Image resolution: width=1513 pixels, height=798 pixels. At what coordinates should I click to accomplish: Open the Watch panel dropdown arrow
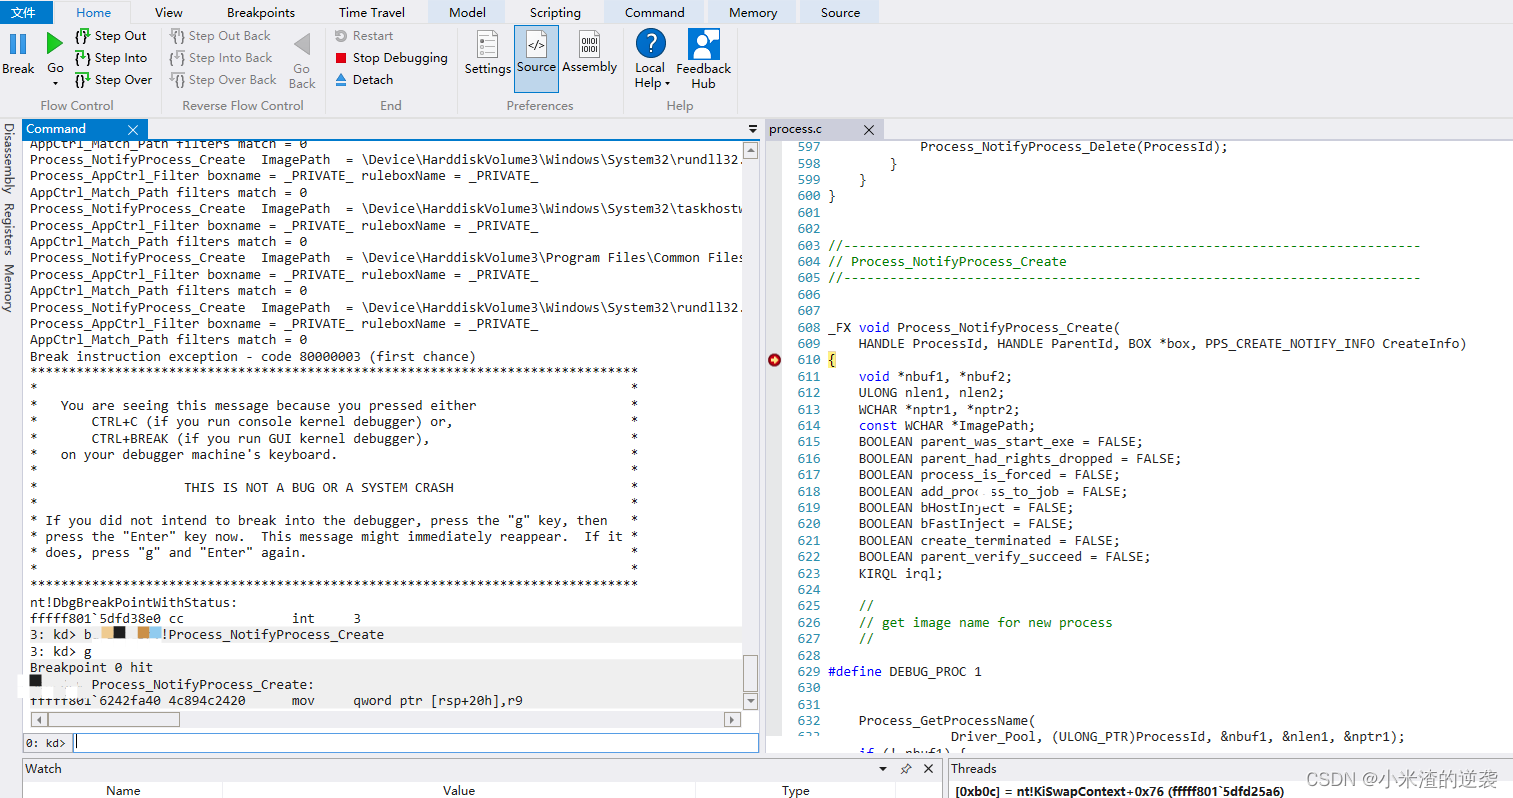883,769
